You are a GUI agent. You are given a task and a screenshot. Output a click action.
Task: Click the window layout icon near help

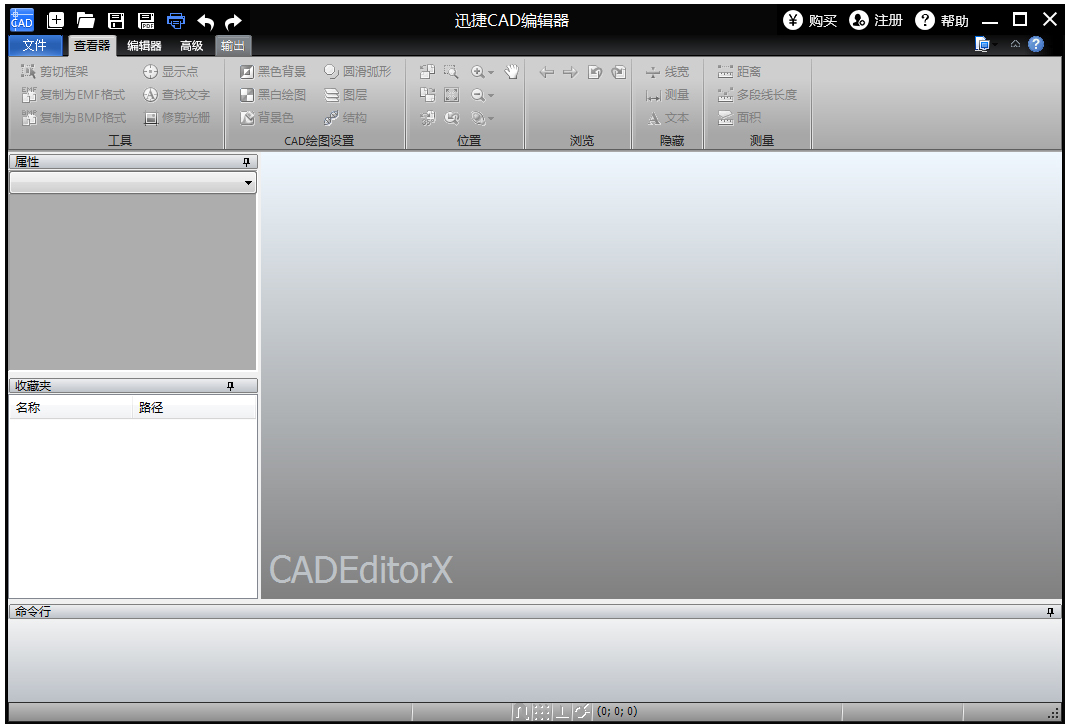982,44
